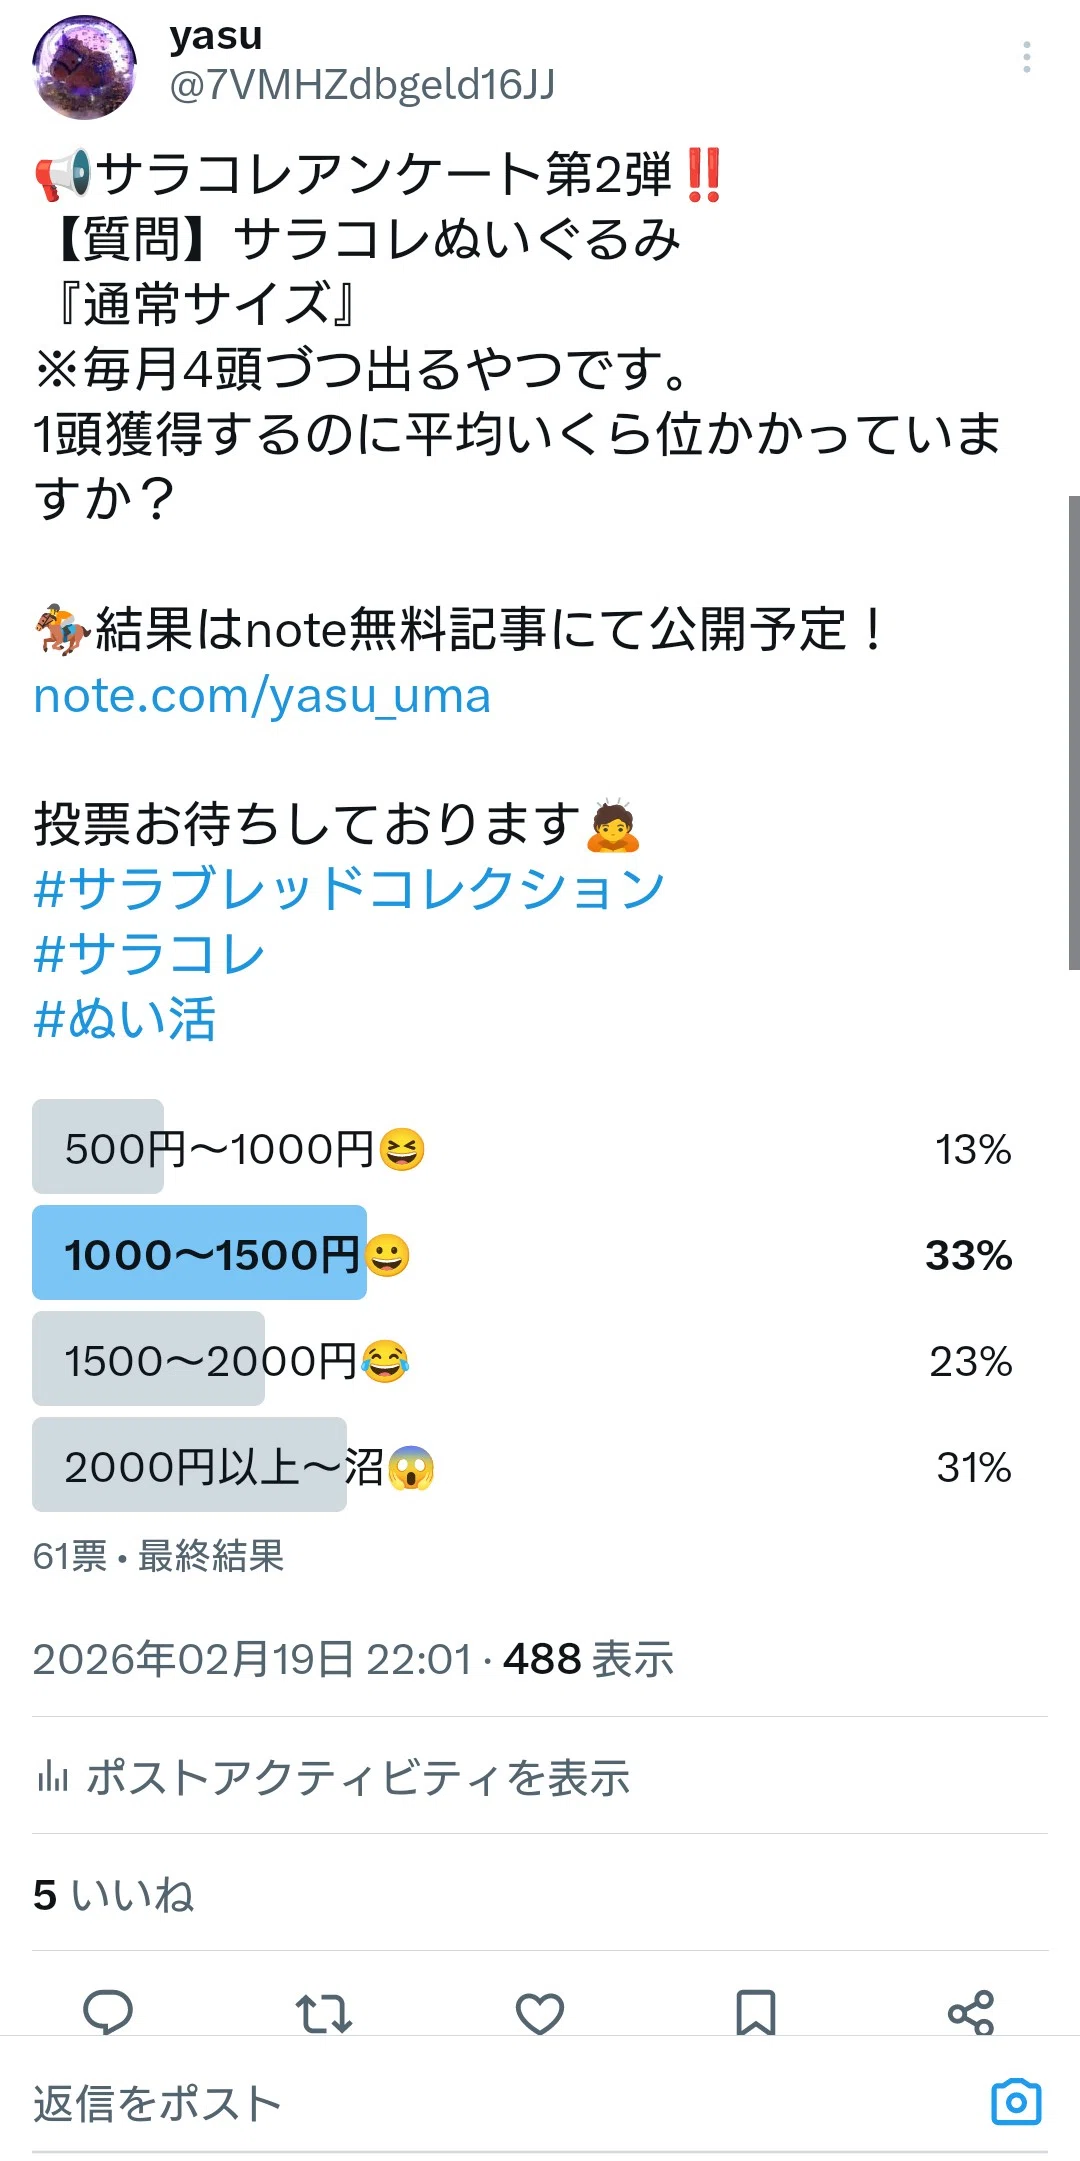The height and width of the screenshot is (2161, 1080).
Task: Open hashtag #サラブレッドコレクション
Action: tap(349, 888)
